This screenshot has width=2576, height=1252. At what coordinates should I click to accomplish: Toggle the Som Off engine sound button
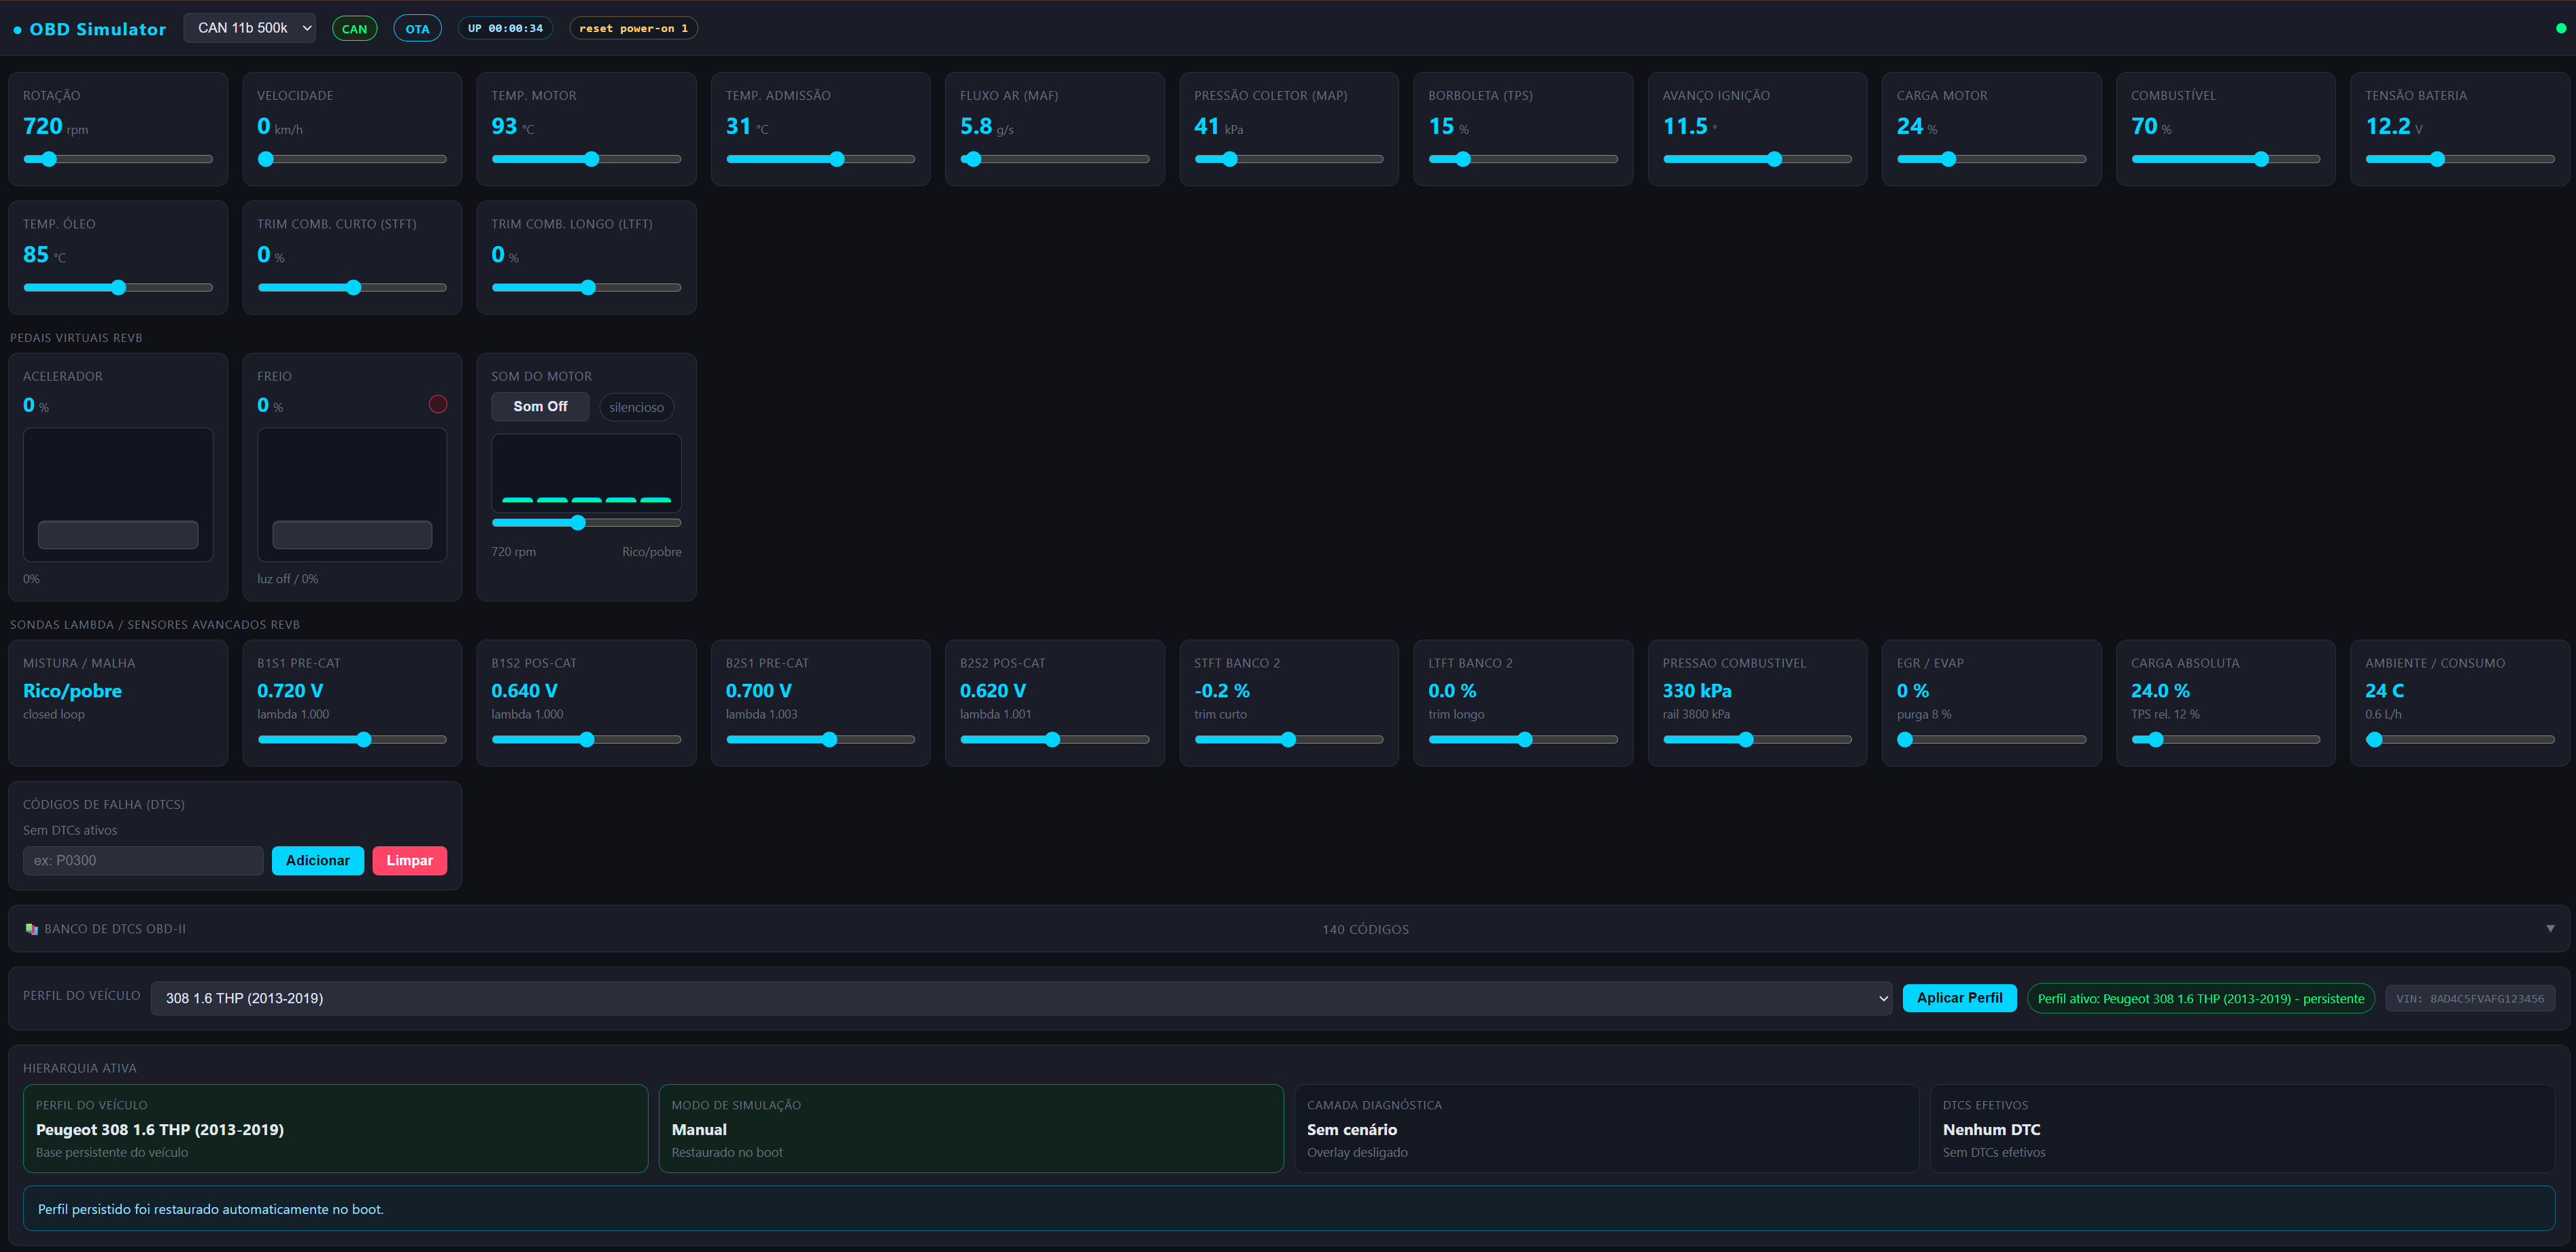click(540, 406)
